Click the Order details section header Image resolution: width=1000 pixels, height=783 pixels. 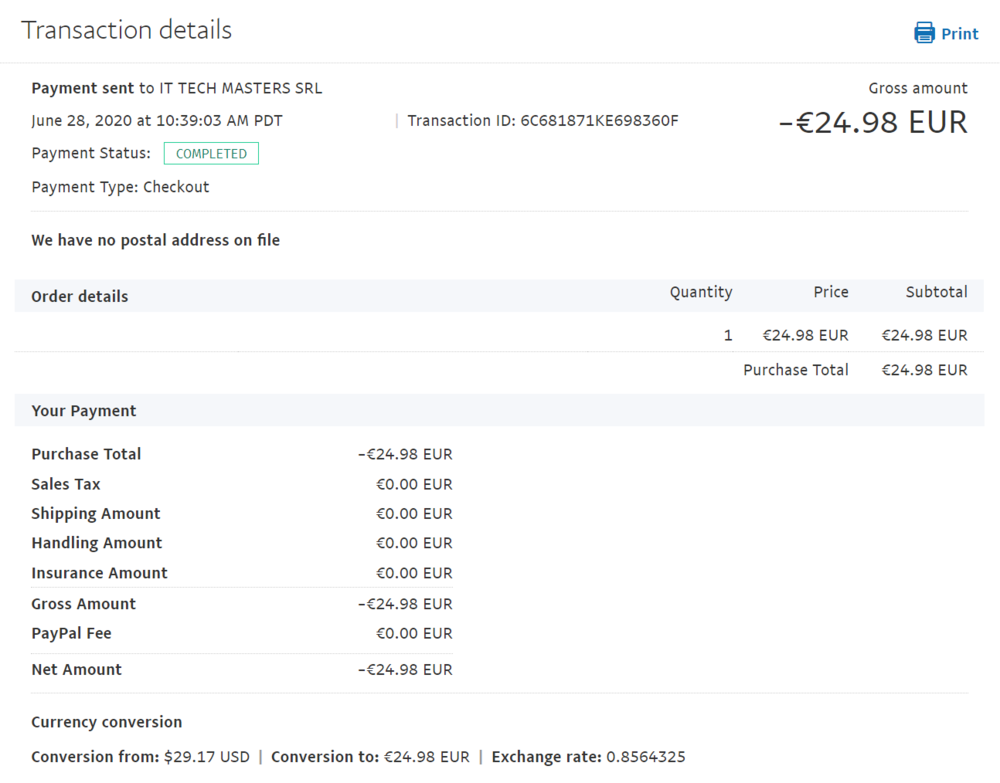click(80, 297)
